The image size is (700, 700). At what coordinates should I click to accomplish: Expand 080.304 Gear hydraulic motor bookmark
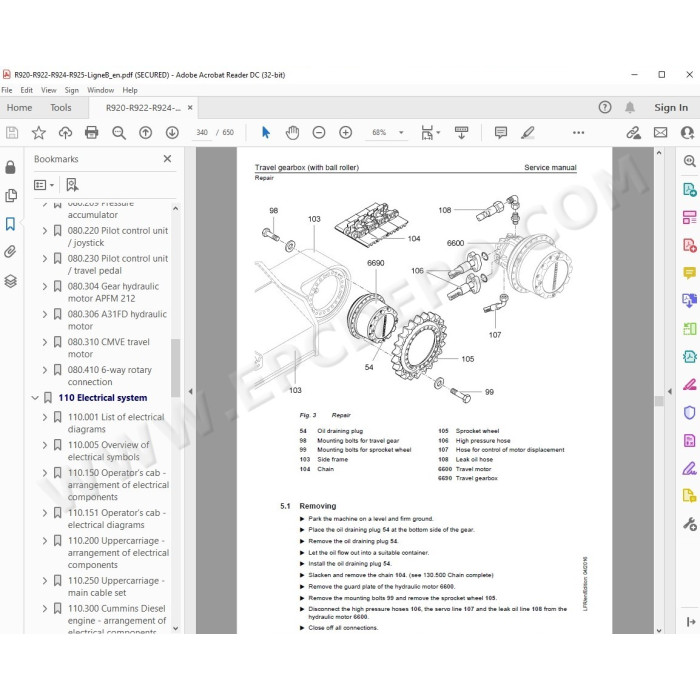pyautogui.click(x=45, y=286)
